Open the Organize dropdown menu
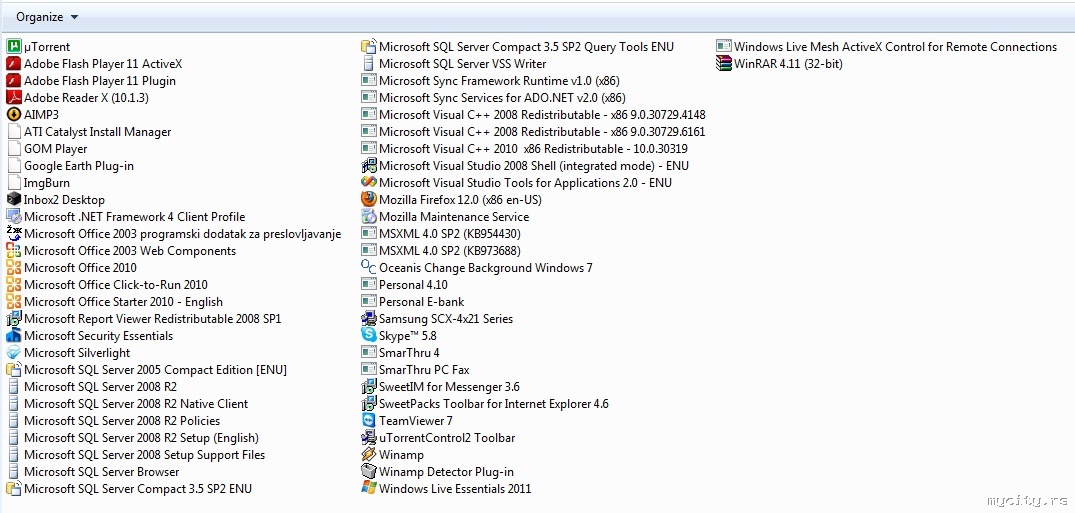Image resolution: width=1075 pixels, height=513 pixels. (x=47, y=16)
